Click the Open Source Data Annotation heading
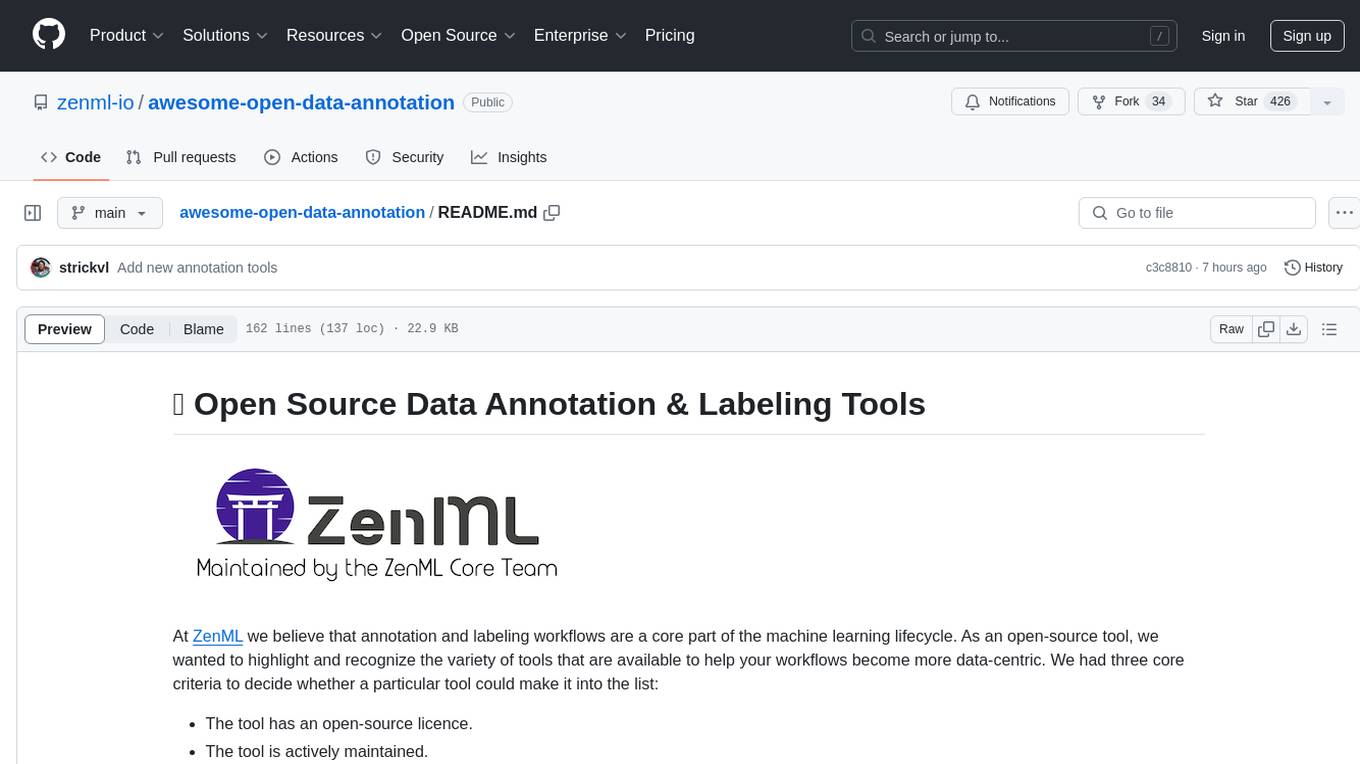Image resolution: width=1360 pixels, height=764 pixels. [x=549, y=404]
